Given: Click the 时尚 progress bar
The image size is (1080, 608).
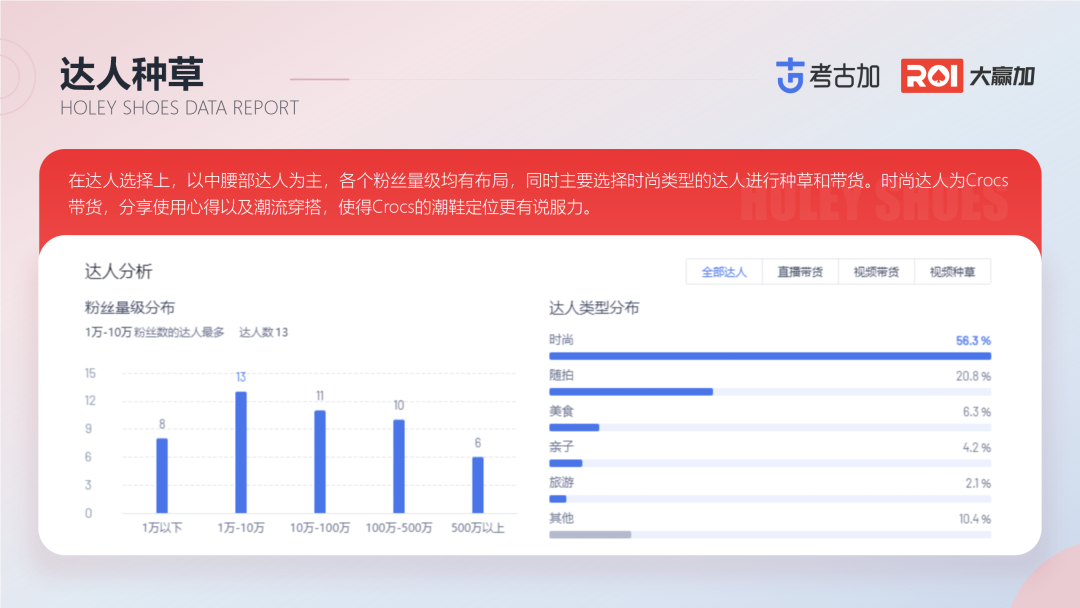Looking at the screenshot, I should click(770, 356).
